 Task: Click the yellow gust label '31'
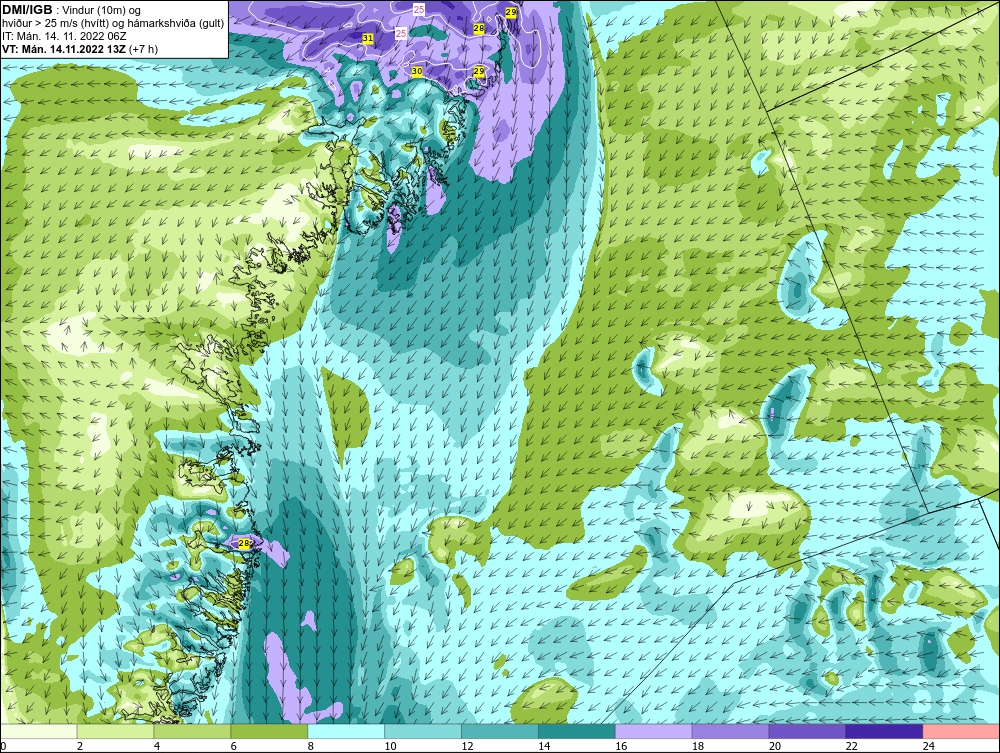367,38
